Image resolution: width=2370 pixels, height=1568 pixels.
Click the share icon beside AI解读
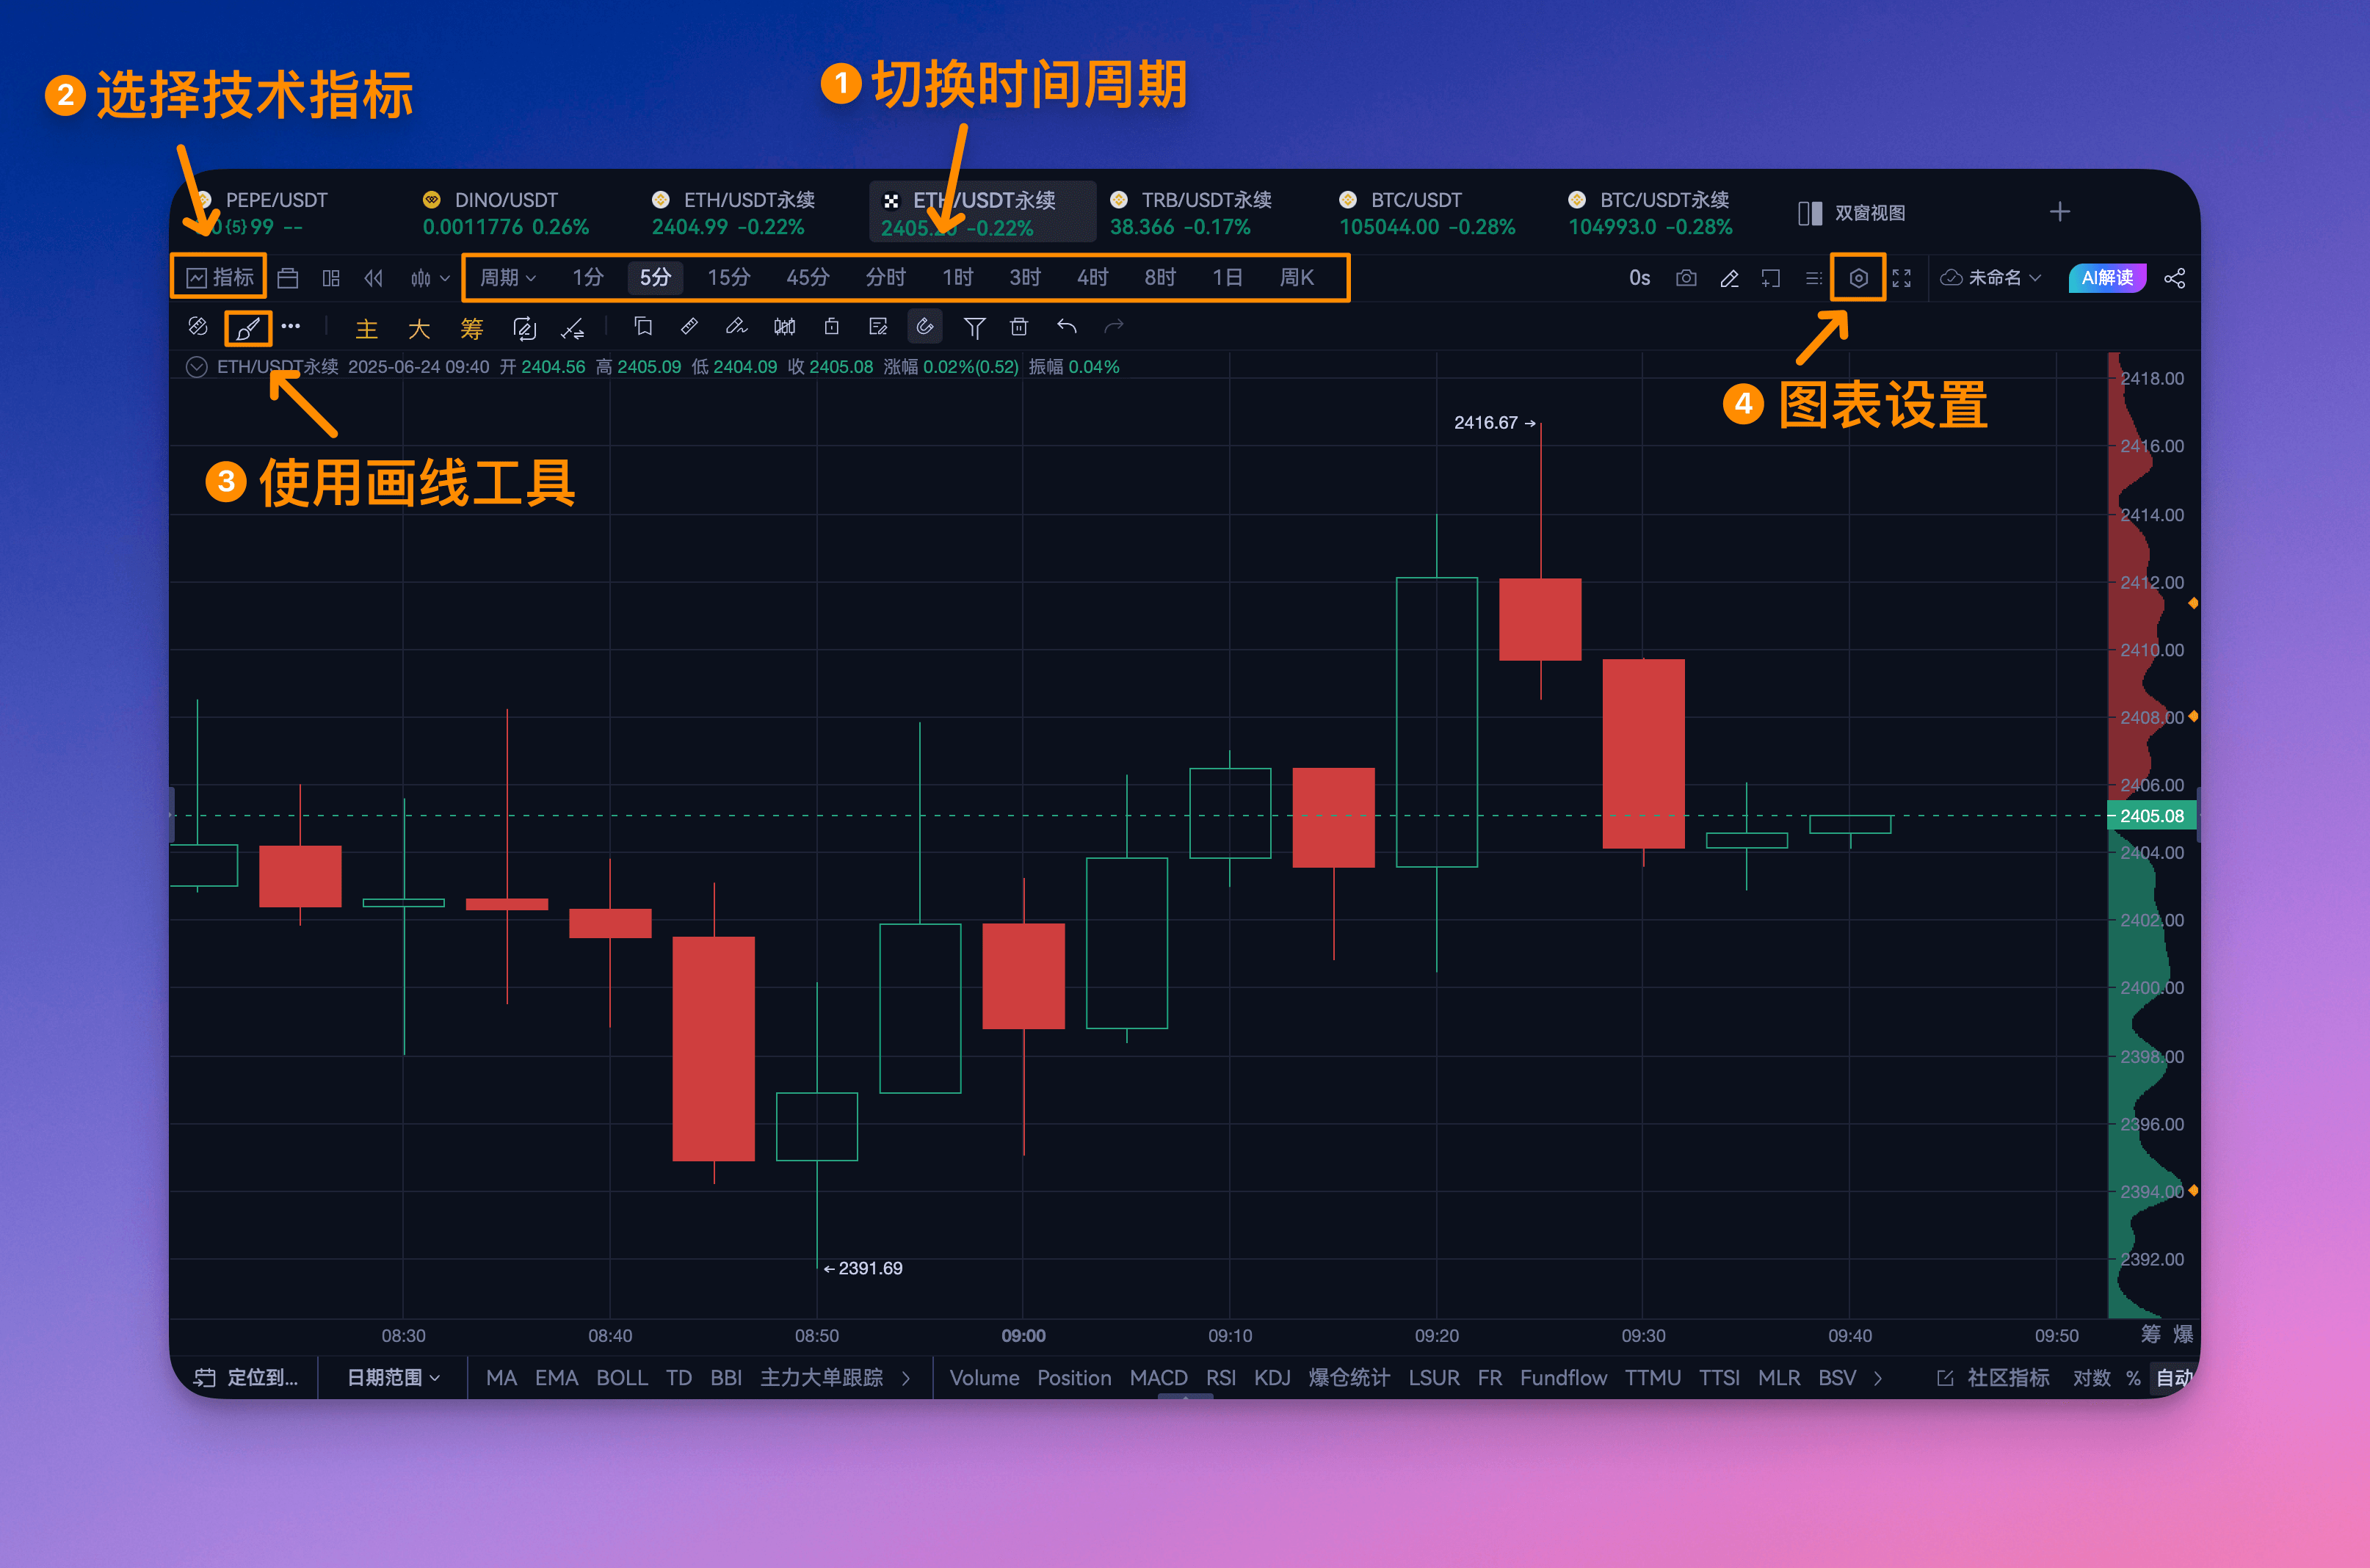2174,278
